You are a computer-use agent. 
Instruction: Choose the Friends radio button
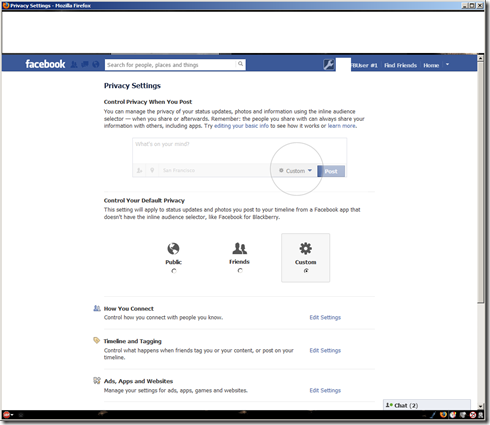pyautogui.click(x=240, y=271)
